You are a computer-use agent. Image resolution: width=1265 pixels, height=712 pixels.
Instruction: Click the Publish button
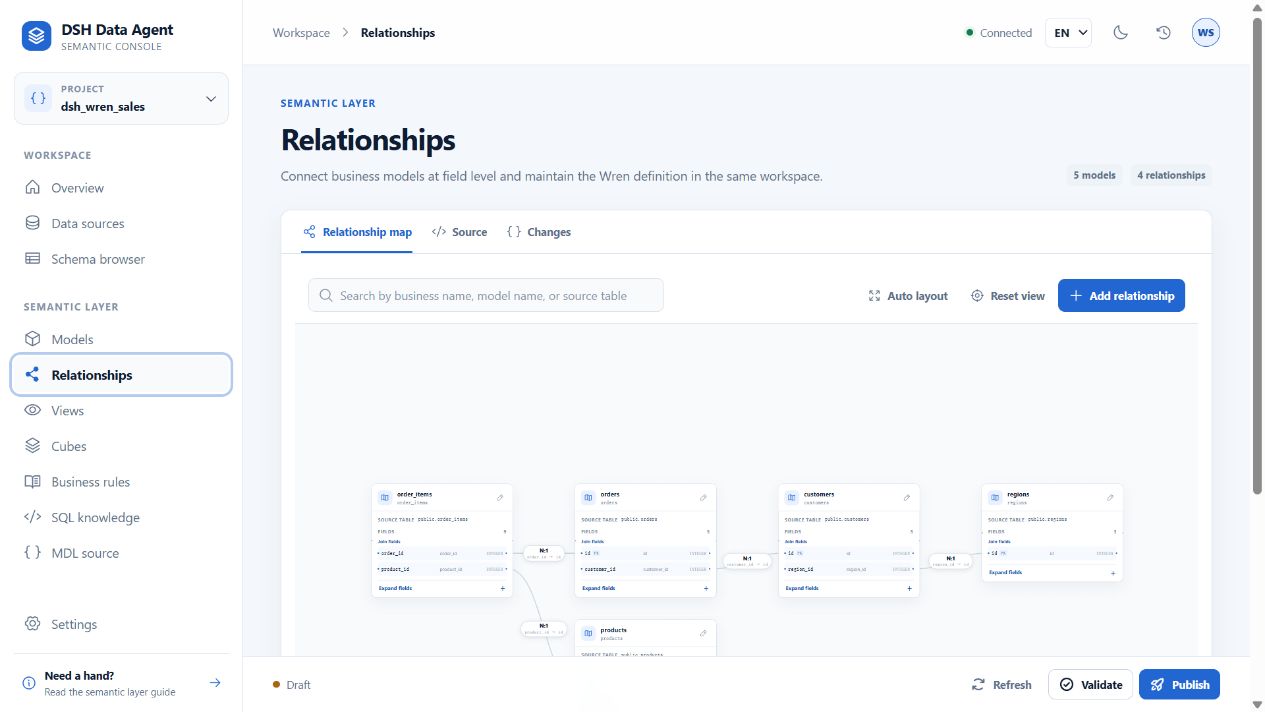coord(1179,685)
